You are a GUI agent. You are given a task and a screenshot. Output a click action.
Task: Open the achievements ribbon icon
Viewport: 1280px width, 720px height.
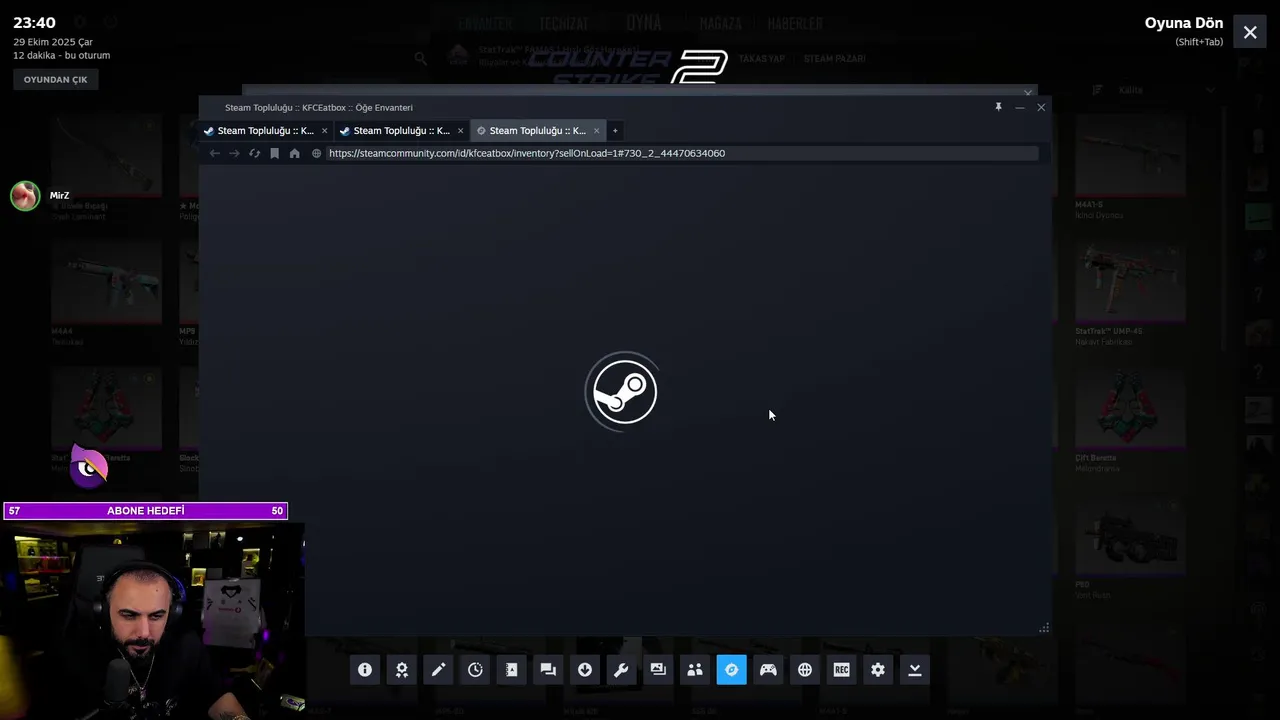tap(402, 670)
